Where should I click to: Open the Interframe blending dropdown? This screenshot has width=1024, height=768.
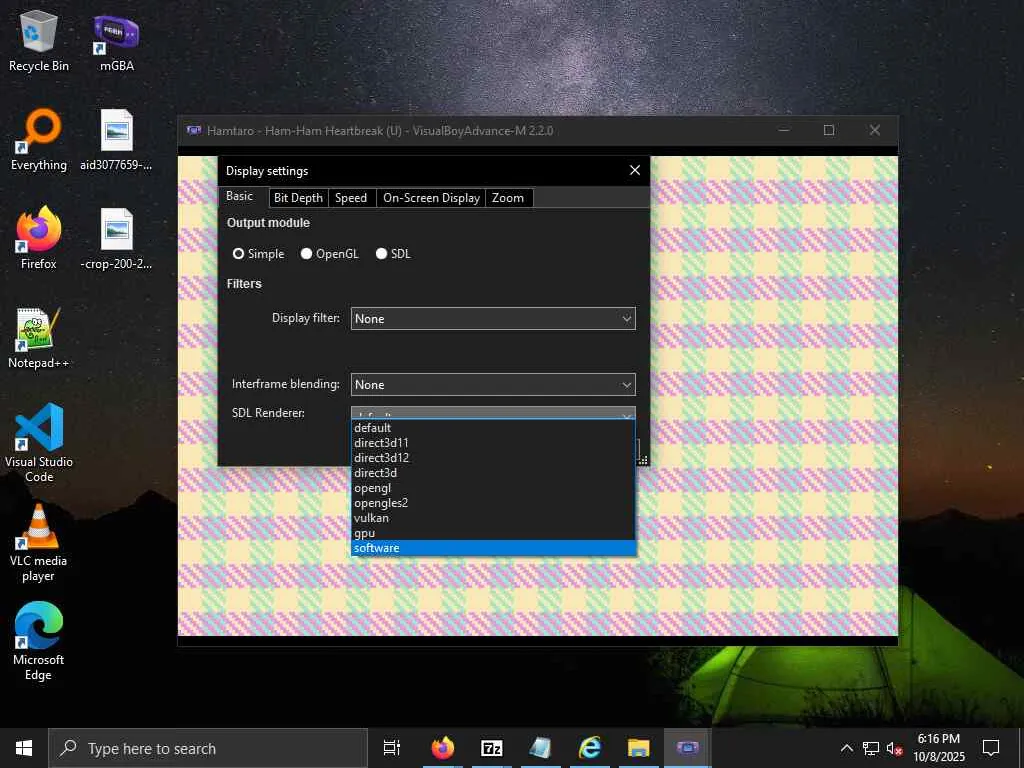[493, 385]
